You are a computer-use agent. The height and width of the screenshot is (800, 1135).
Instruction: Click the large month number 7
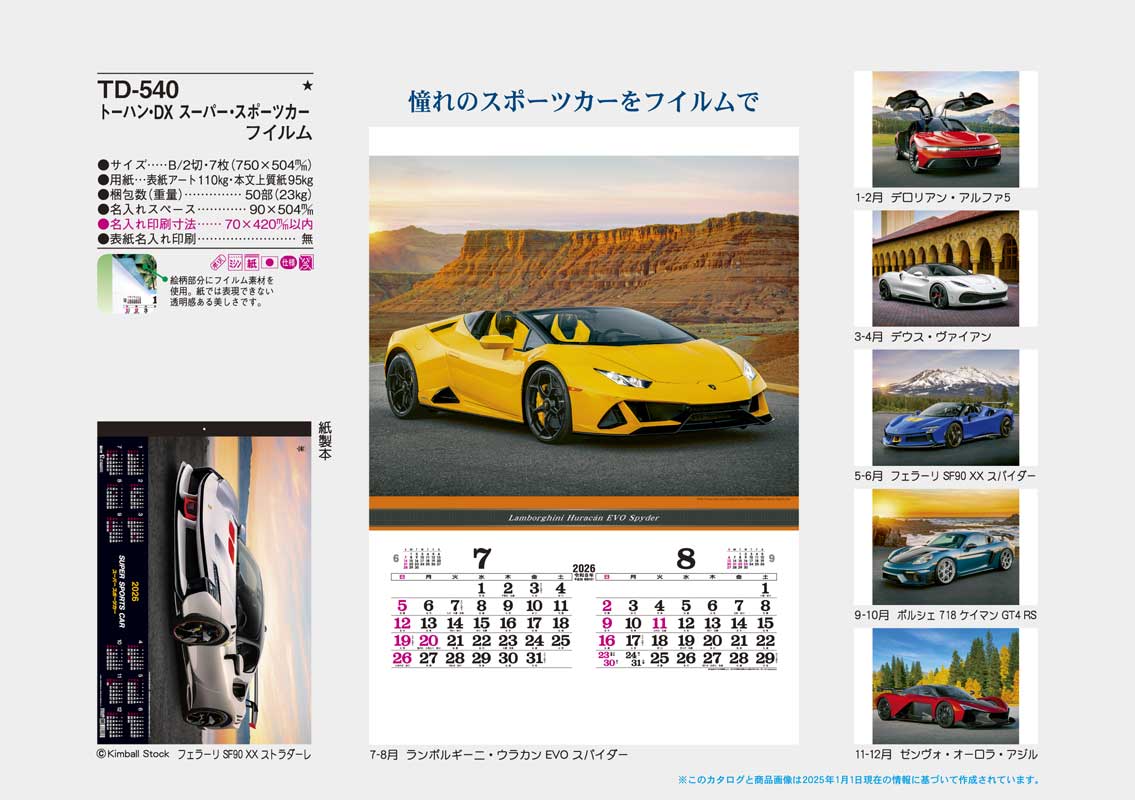[481, 558]
